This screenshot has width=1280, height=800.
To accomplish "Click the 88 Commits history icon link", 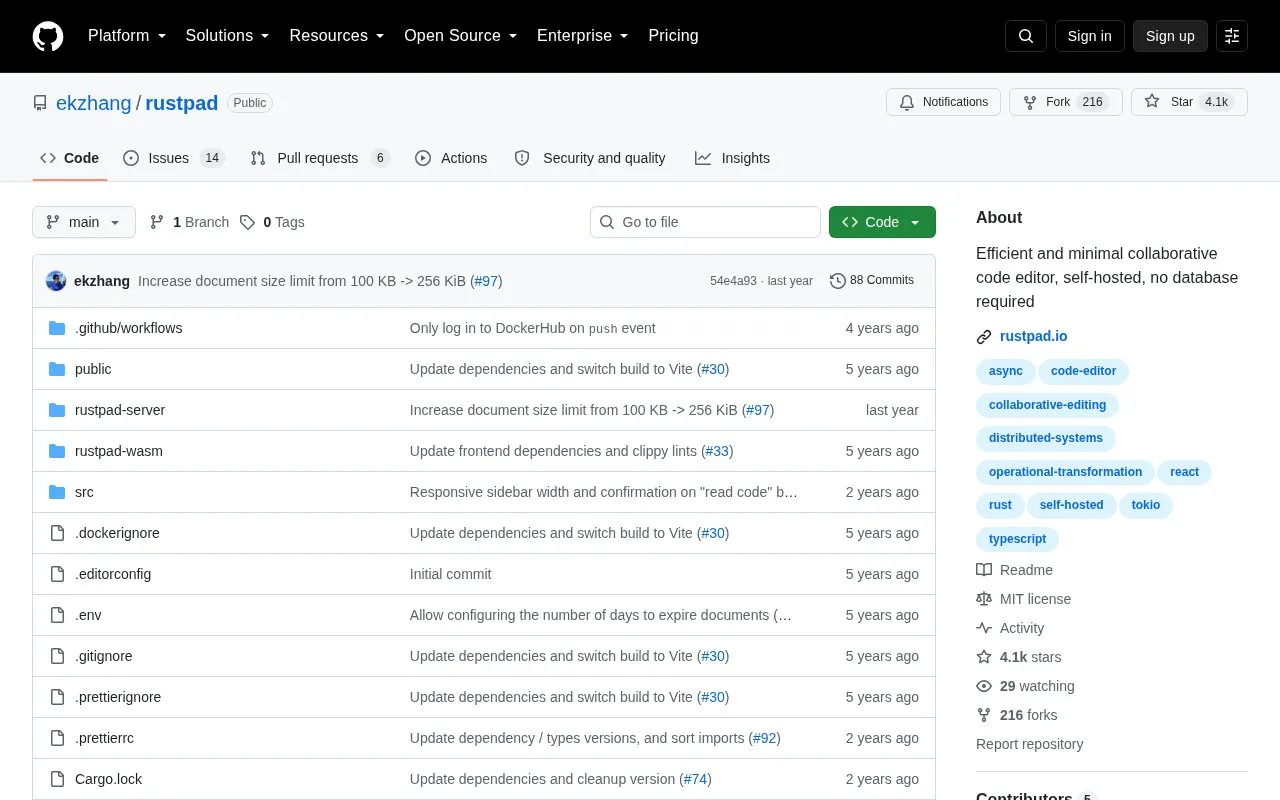I will click(872, 281).
